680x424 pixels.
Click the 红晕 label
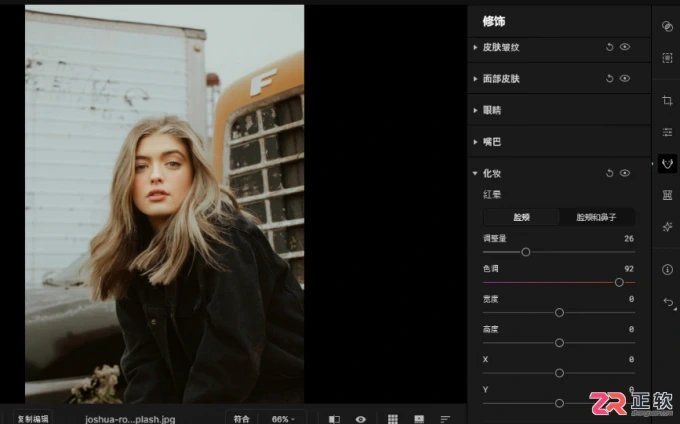click(x=492, y=194)
